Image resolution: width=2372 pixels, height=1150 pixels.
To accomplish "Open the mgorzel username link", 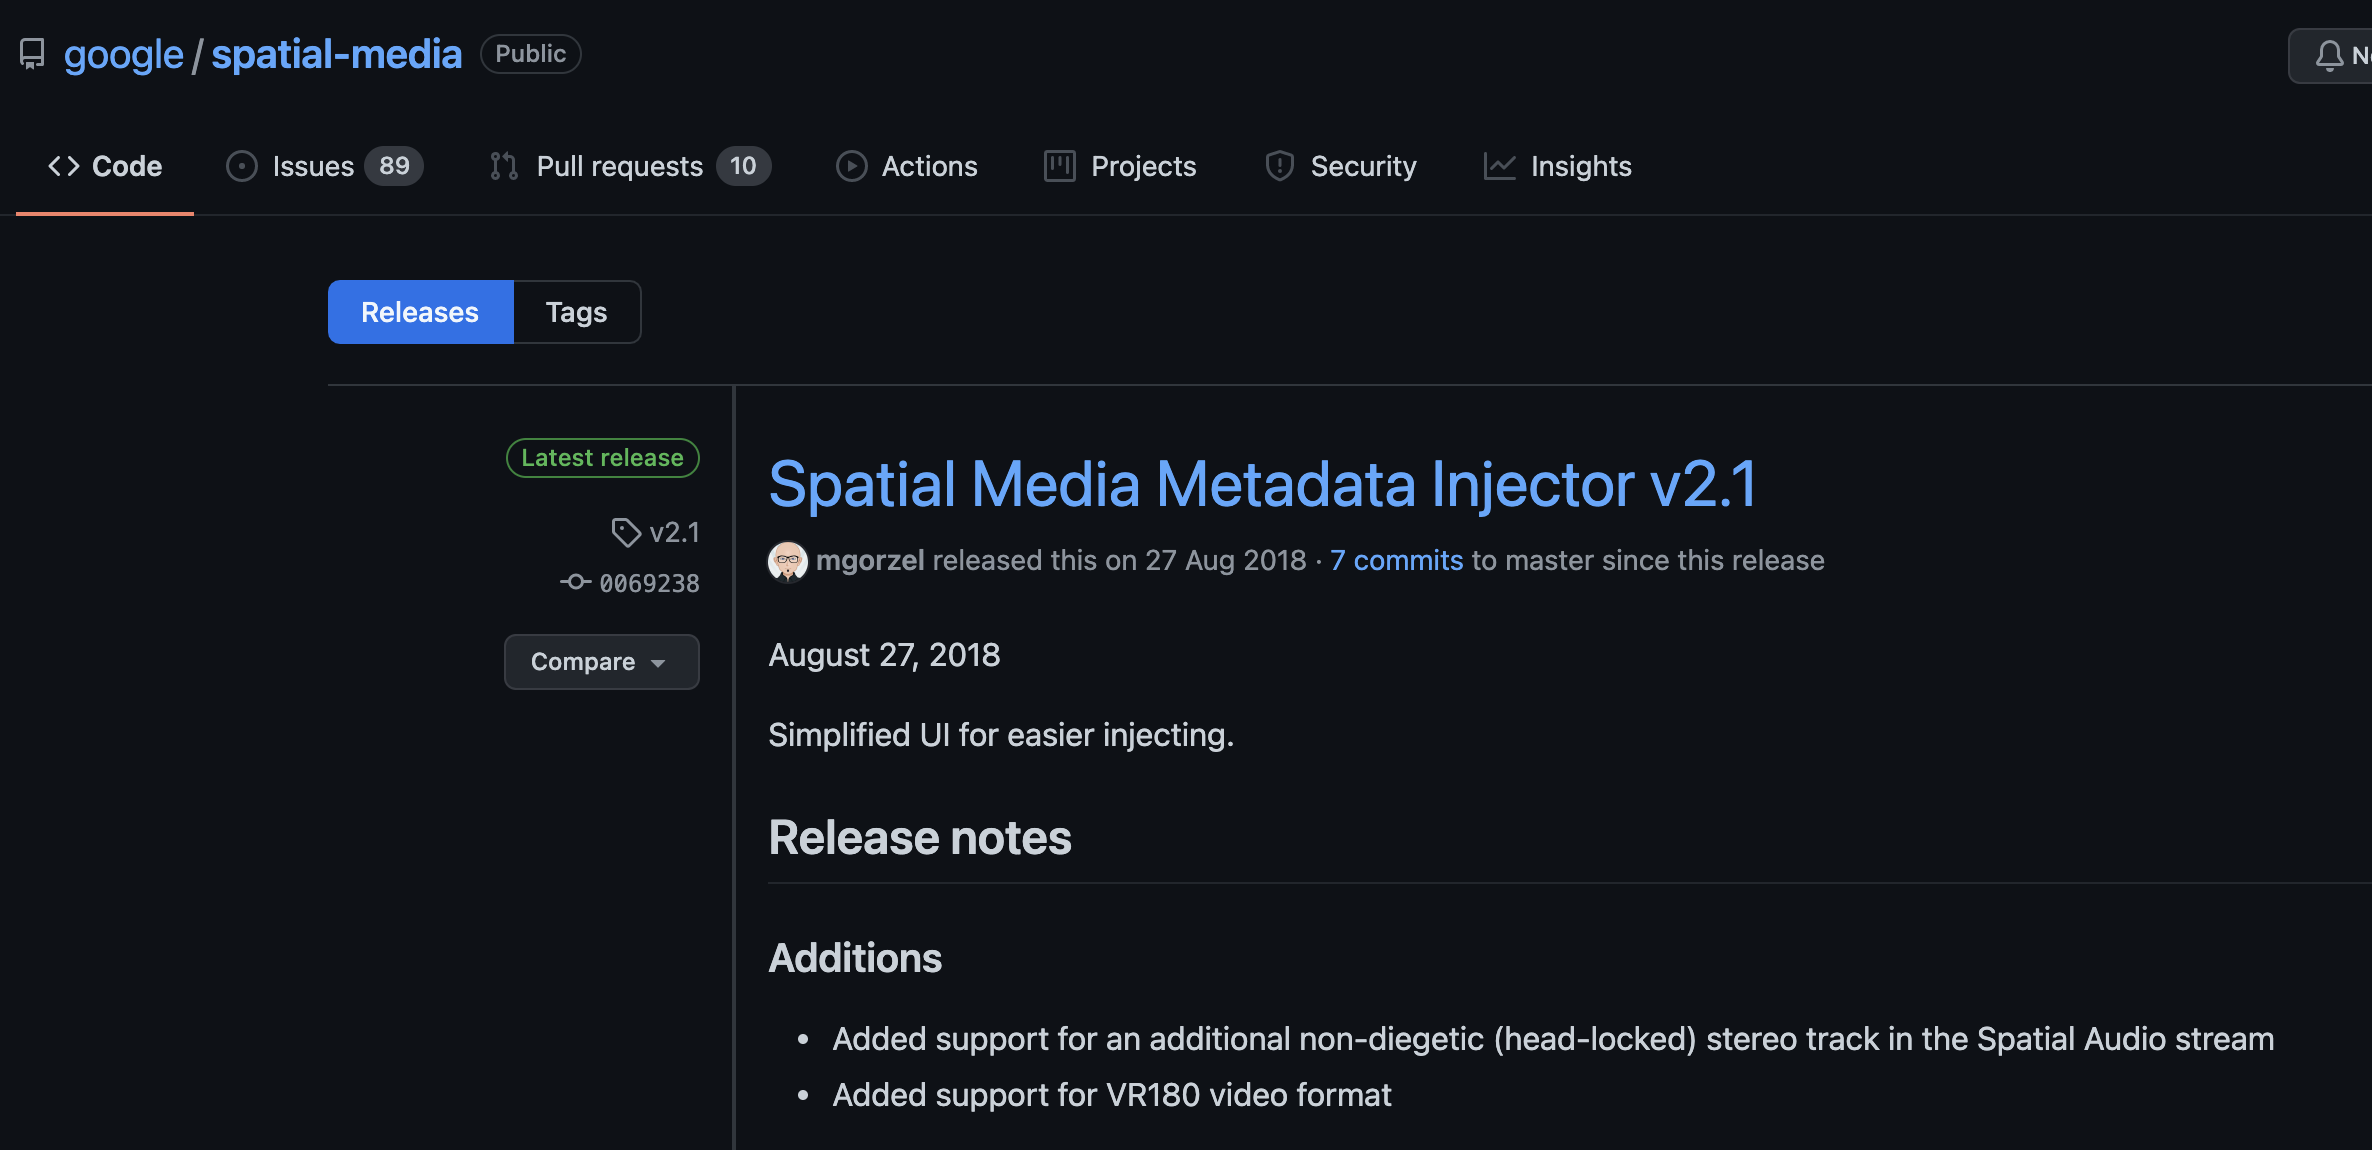I will pos(870,560).
